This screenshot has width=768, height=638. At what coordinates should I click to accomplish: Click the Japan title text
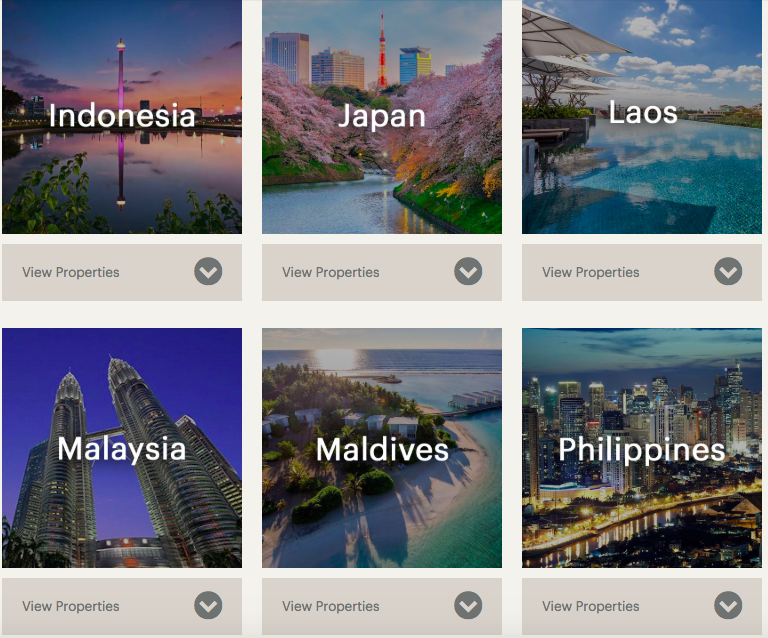382,117
